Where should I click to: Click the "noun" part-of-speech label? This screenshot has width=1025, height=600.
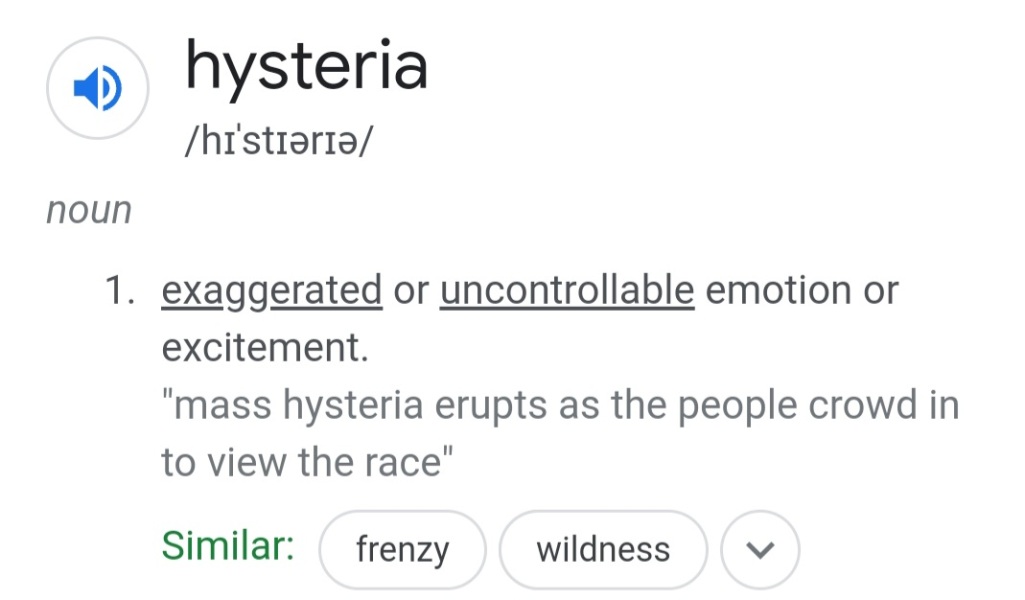click(89, 211)
